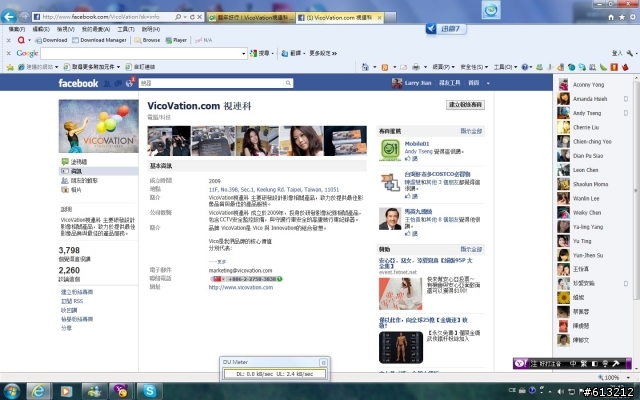Click the browser Back arrow button
The height and width of the screenshot is (400, 640).
click(9, 17)
